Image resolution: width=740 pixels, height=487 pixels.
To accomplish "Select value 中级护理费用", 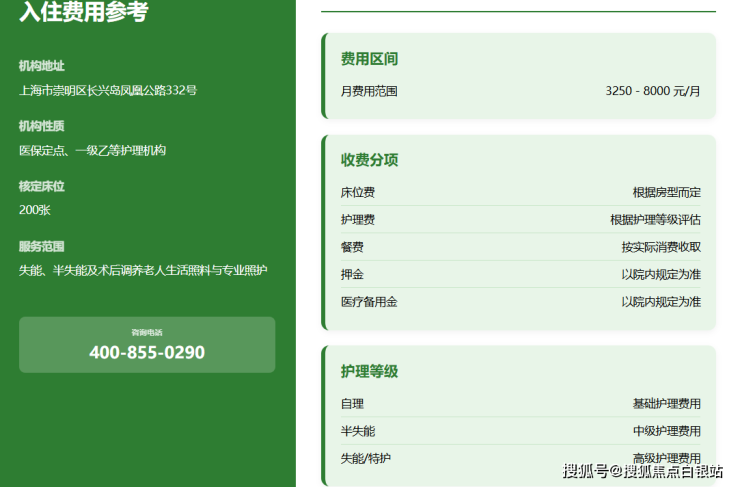I will tap(667, 431).
